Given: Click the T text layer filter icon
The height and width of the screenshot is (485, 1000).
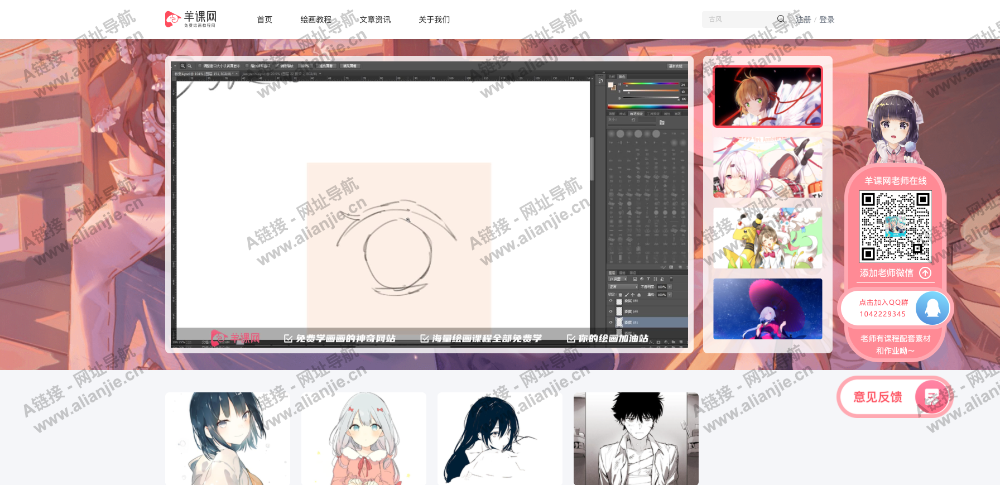Looking at the screenshot, I should pos(649,279).
